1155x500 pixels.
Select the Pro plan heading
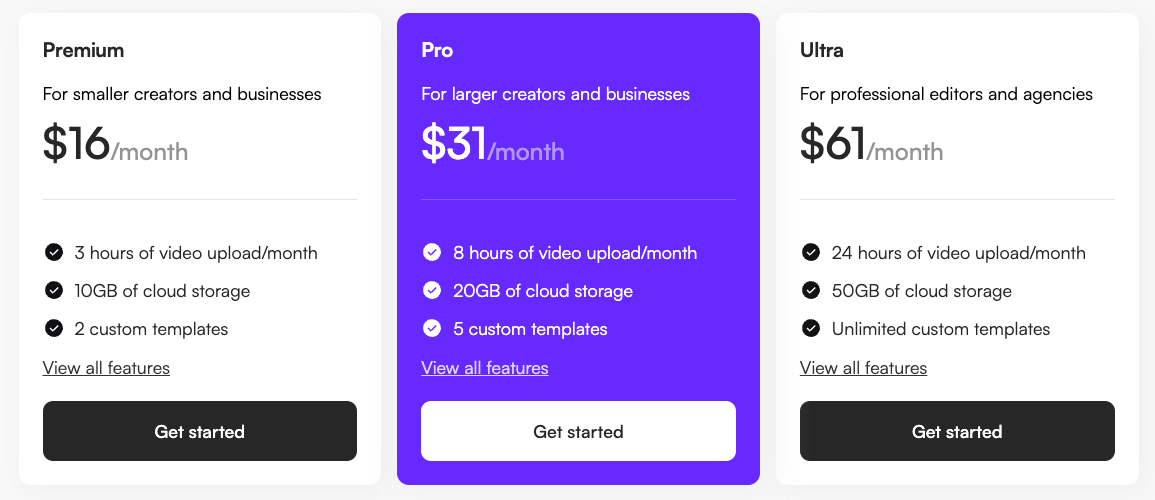(437, 50)
